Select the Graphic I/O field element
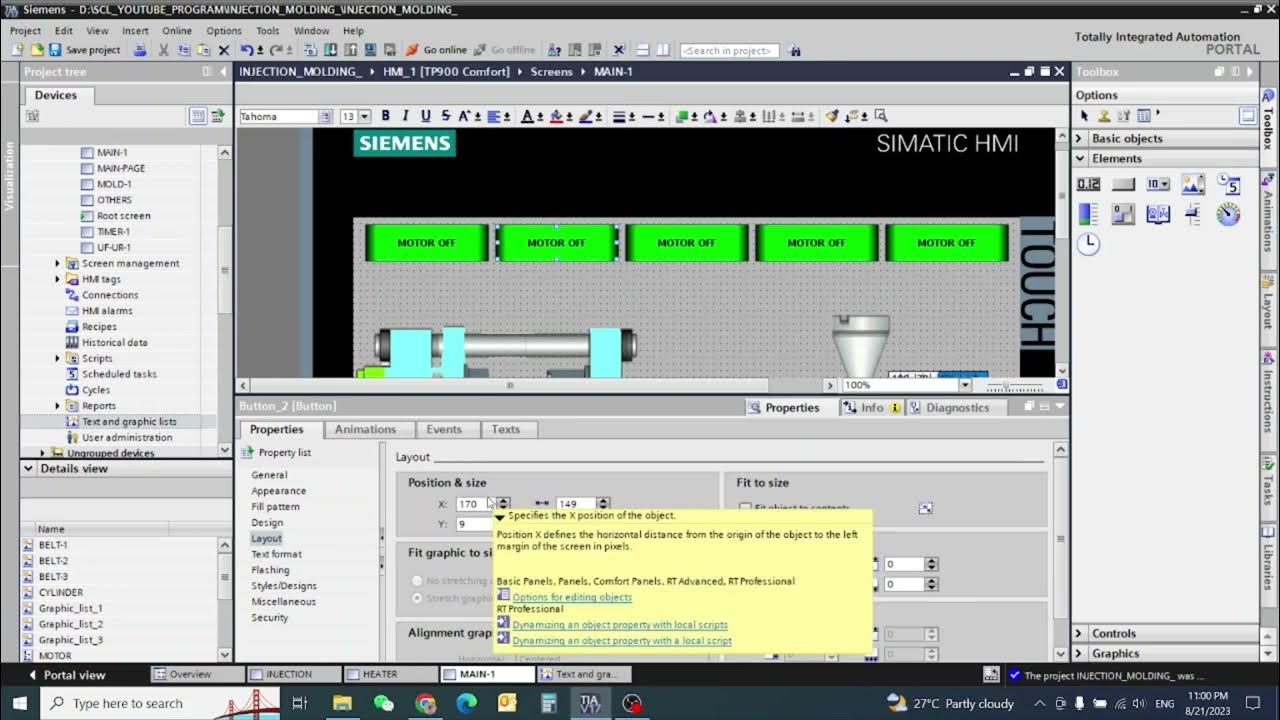 tap(1193, 184)
